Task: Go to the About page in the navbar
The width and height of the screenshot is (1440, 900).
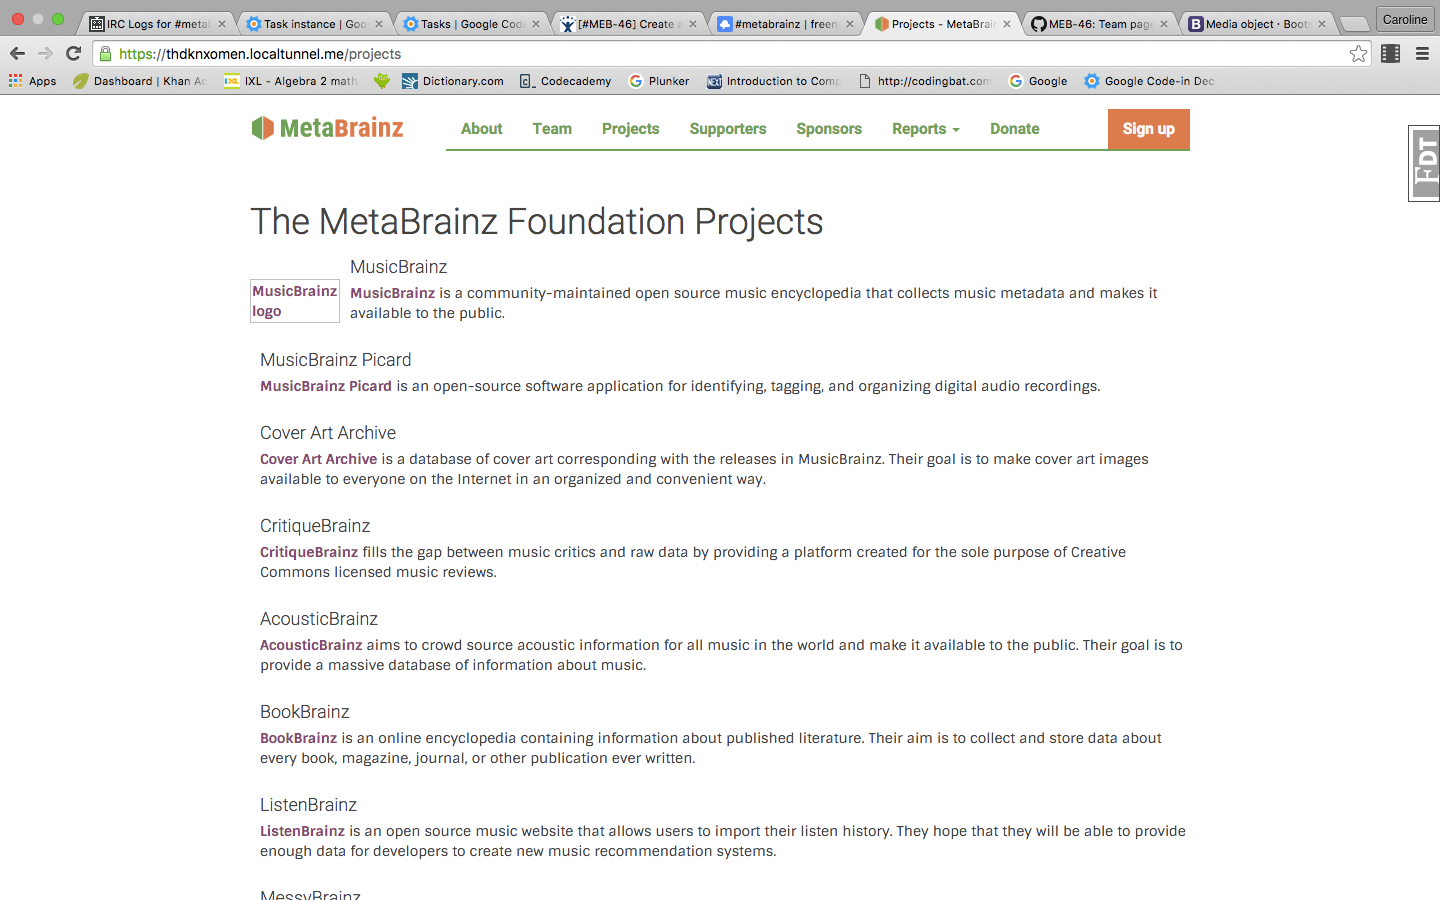Action: (x=481, y=129)
